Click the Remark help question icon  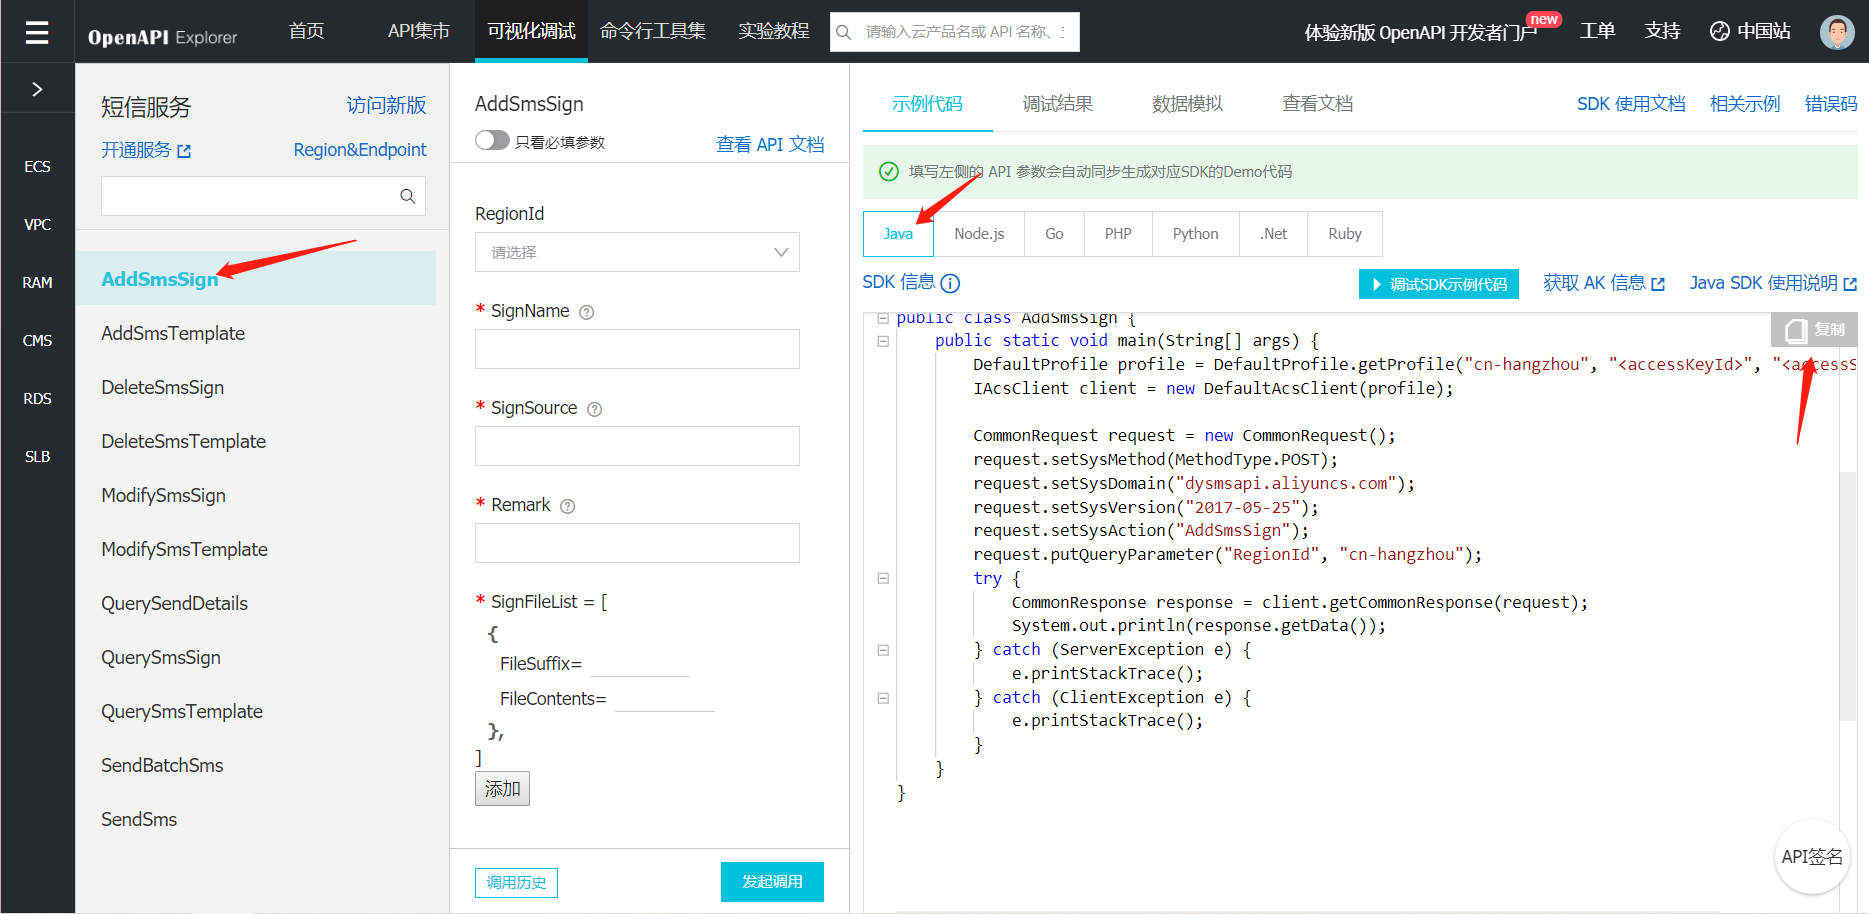click(567, 506)
